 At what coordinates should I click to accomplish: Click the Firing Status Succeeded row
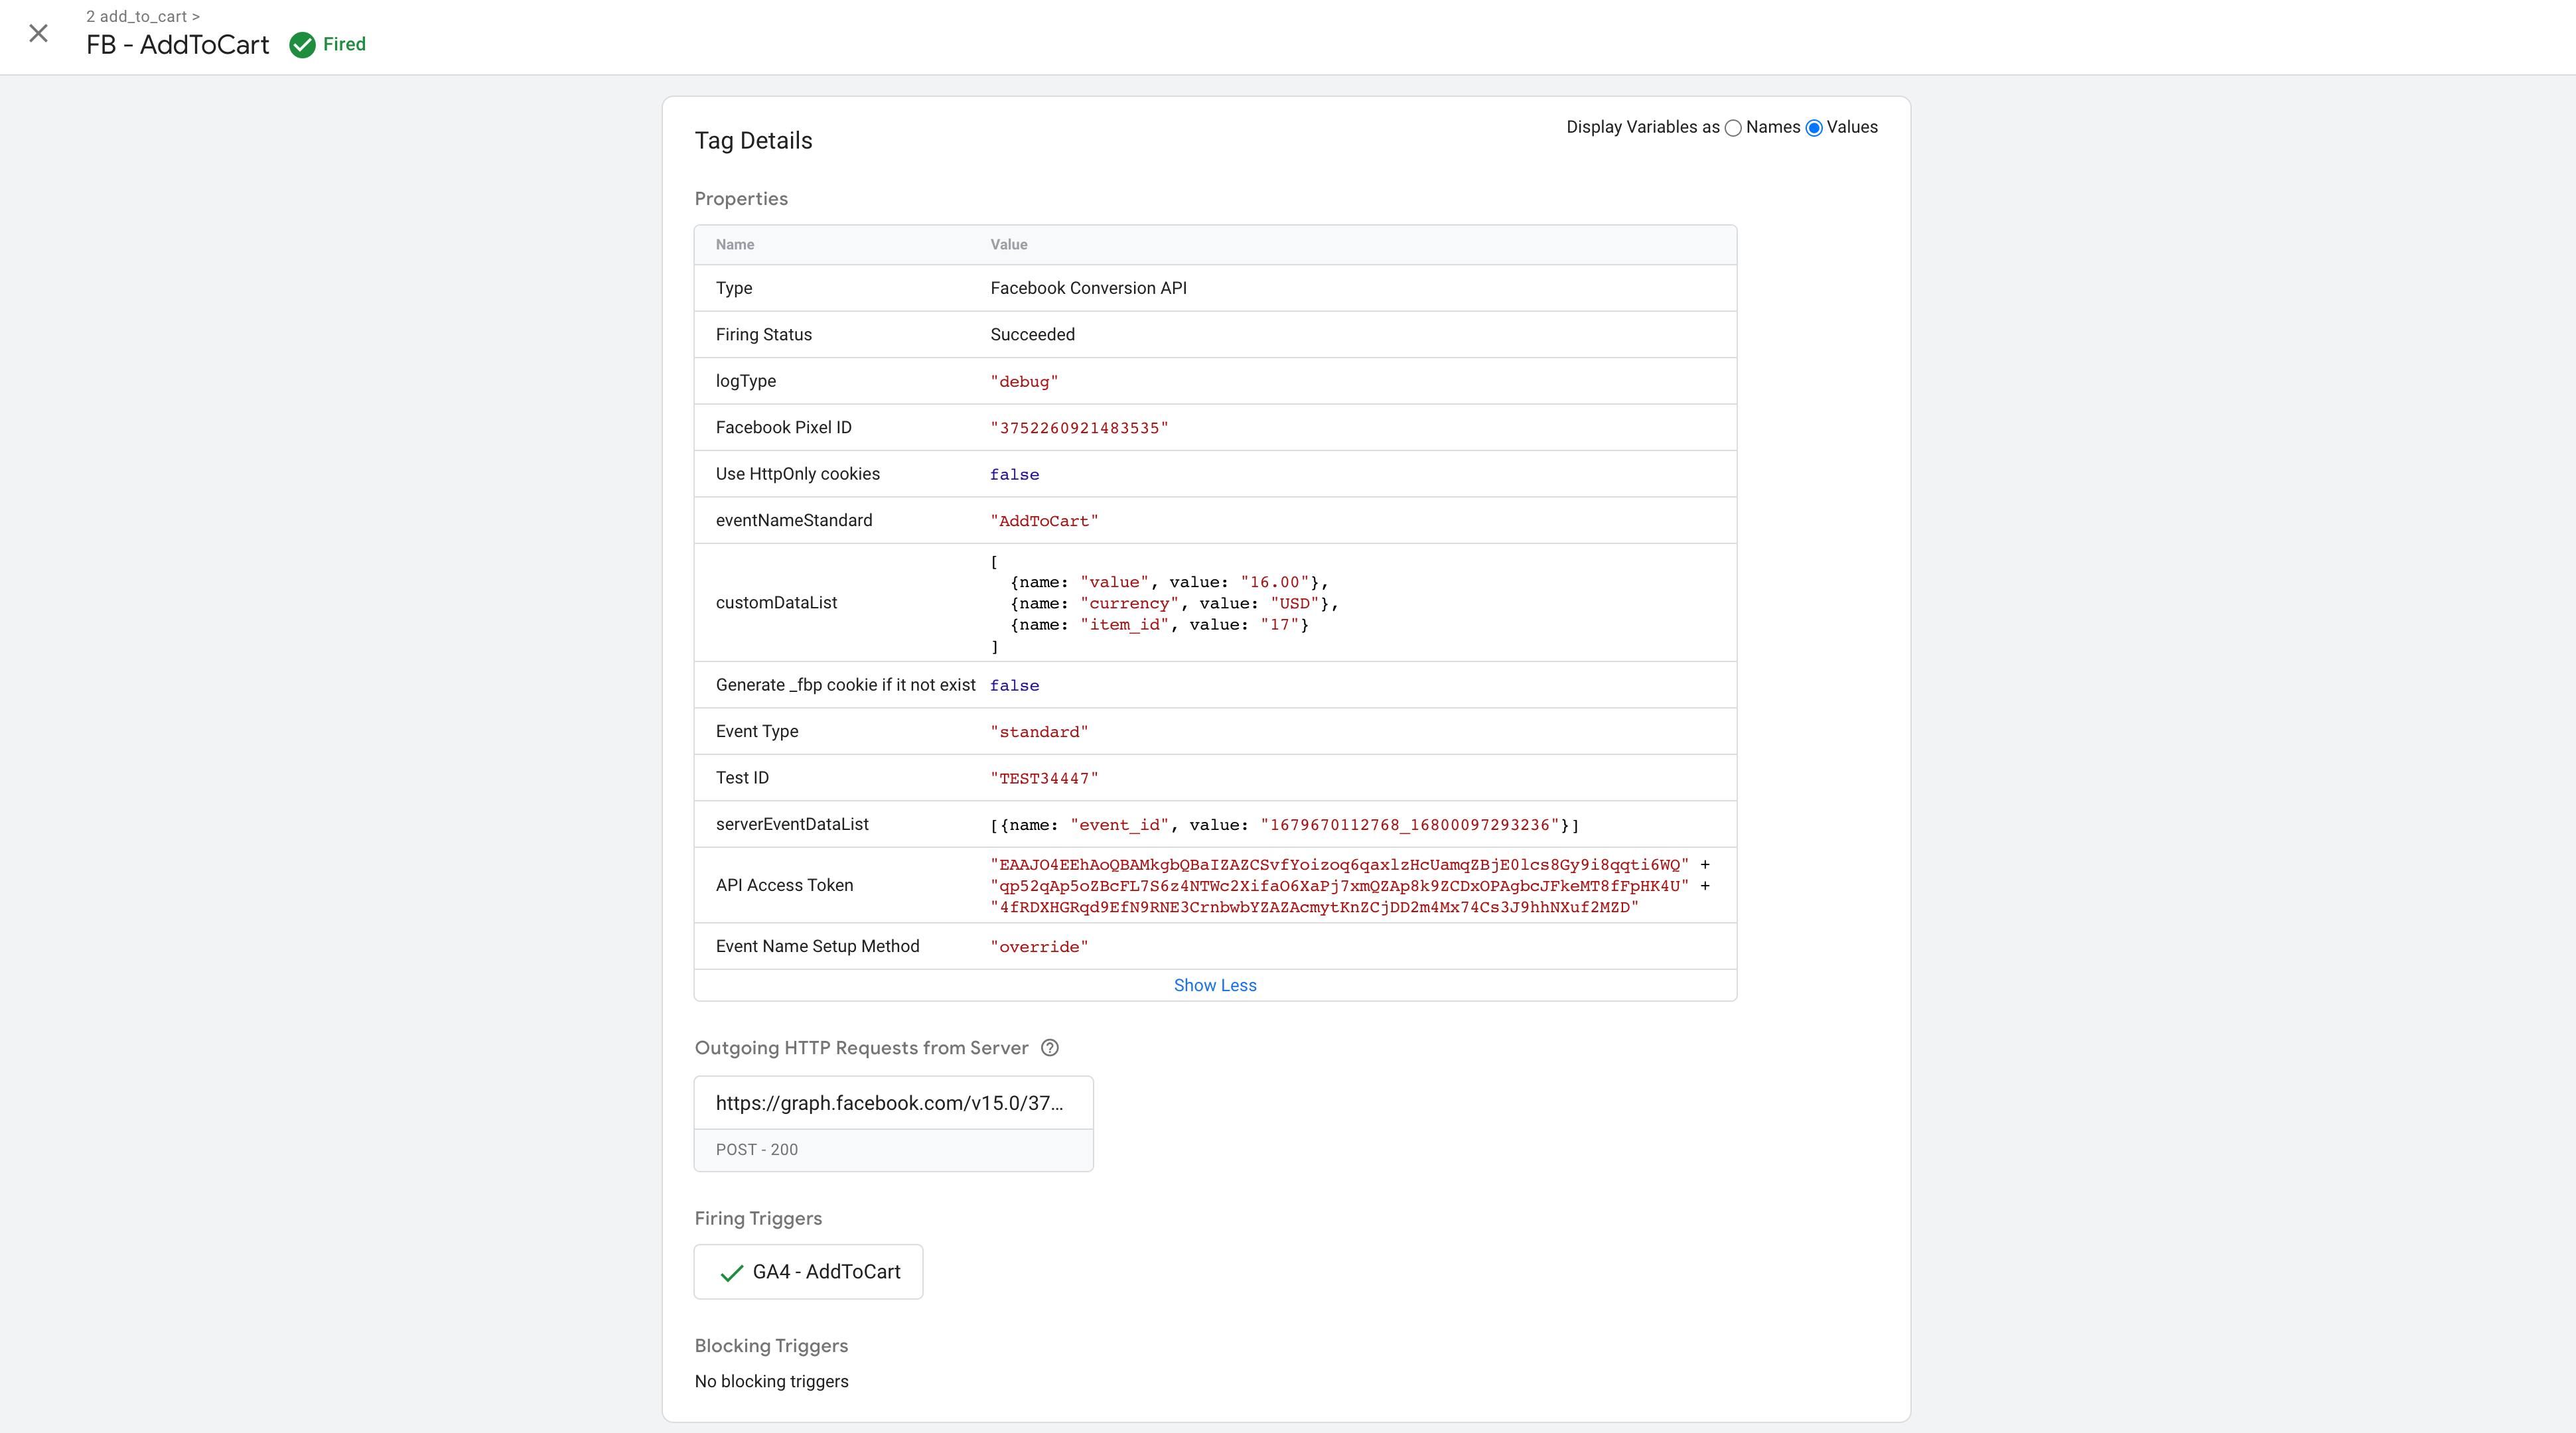coord(1032,334)
